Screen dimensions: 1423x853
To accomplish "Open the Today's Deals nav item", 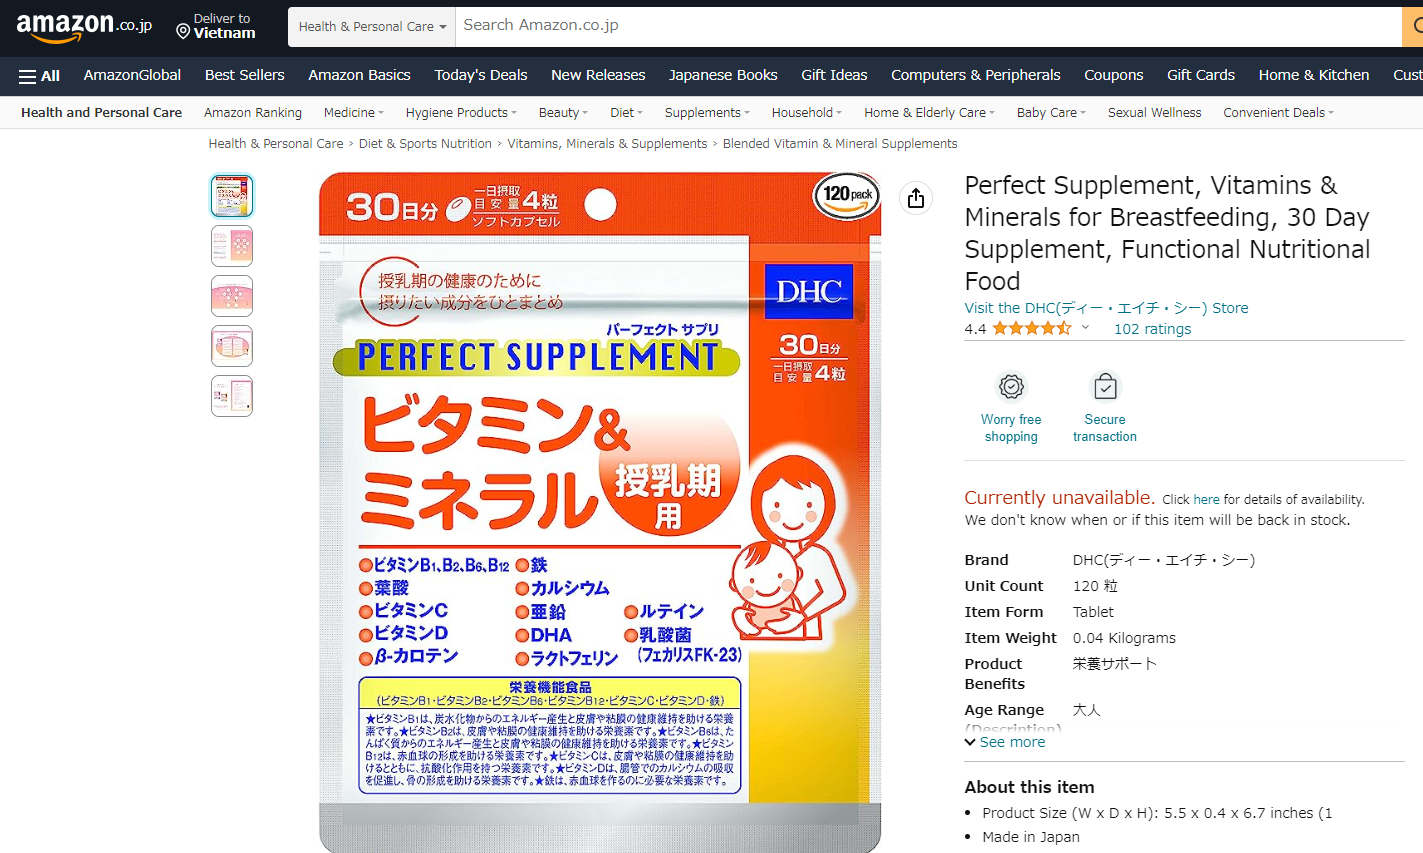I will [481, 75].
